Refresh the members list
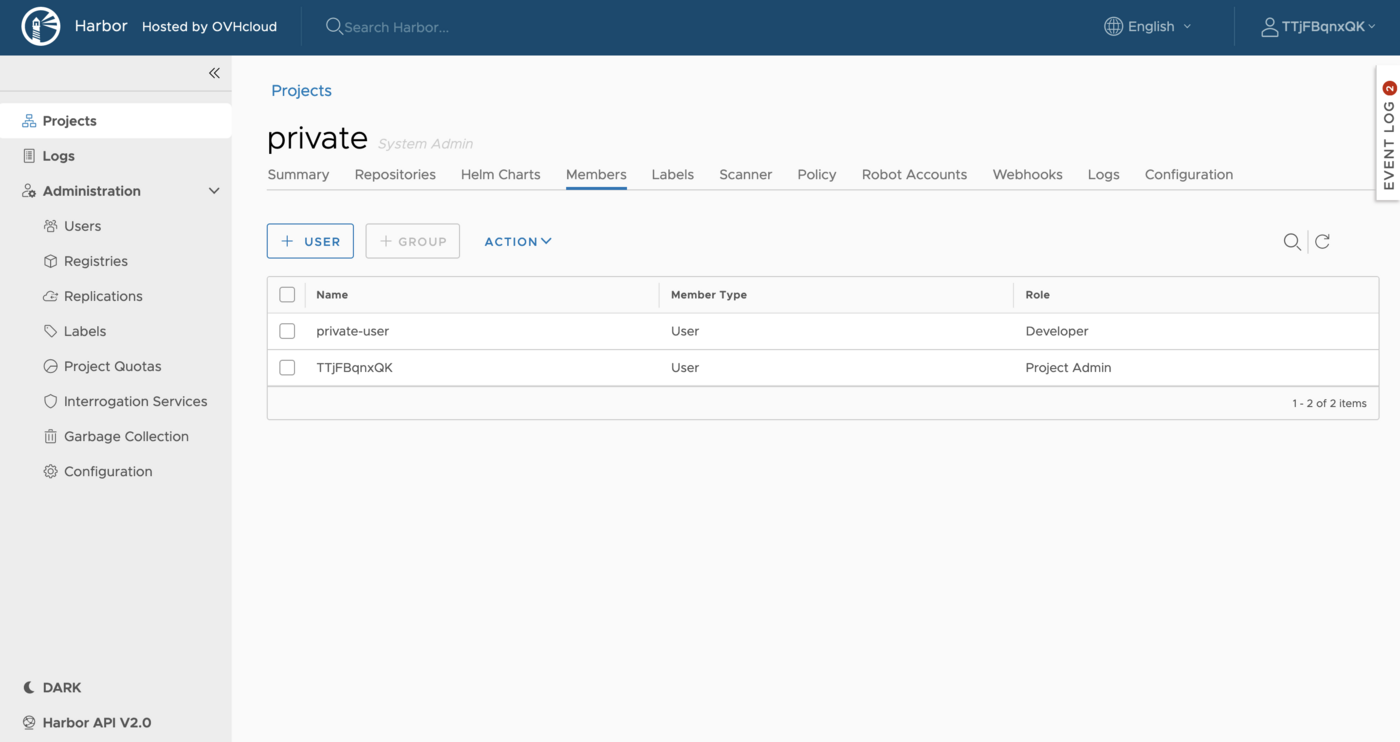The width and height of the screenshot is (1400, 742). click(1322, 241)
